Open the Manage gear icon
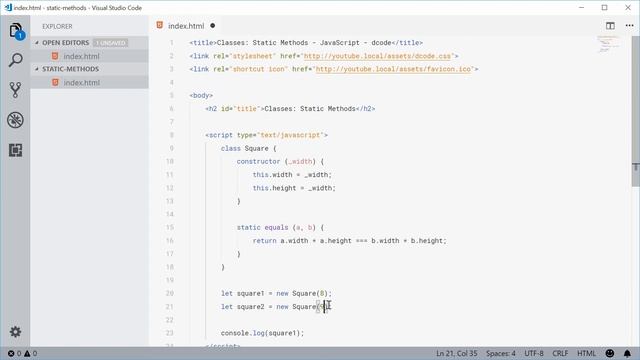This screenshot has height=360, width=640. click(16, 331)
